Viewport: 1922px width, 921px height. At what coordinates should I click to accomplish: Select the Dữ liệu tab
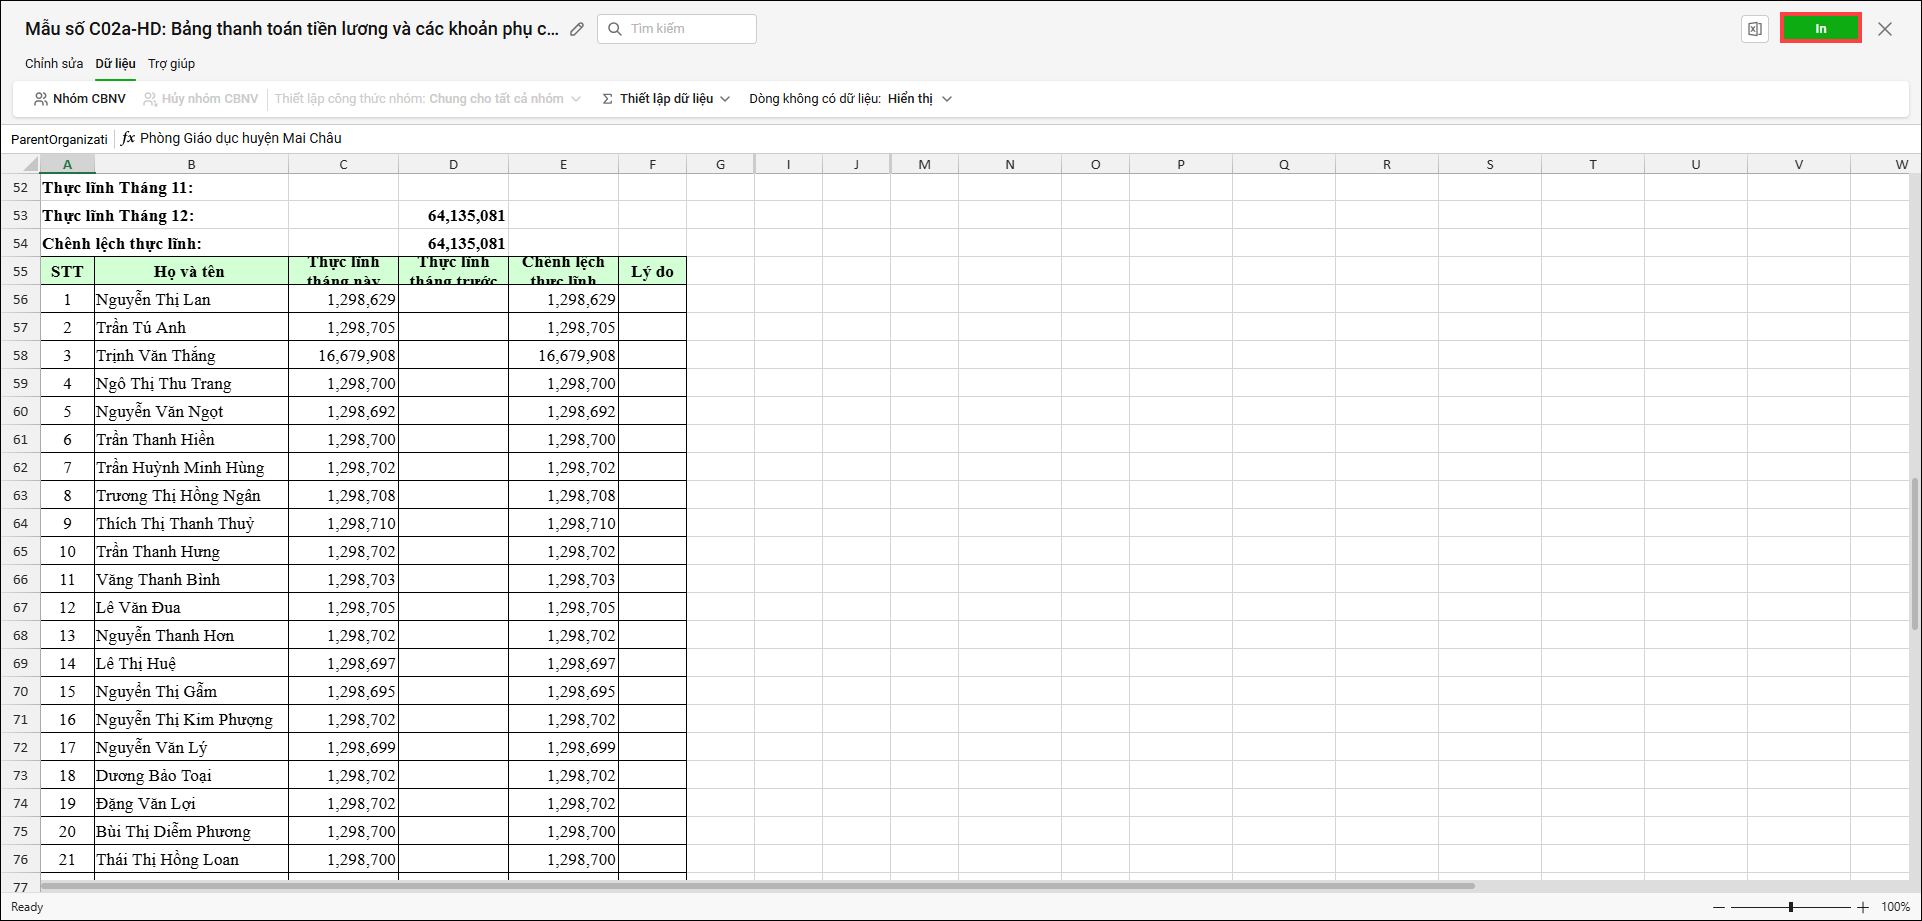pyautogui.click(x=115, y=64)
